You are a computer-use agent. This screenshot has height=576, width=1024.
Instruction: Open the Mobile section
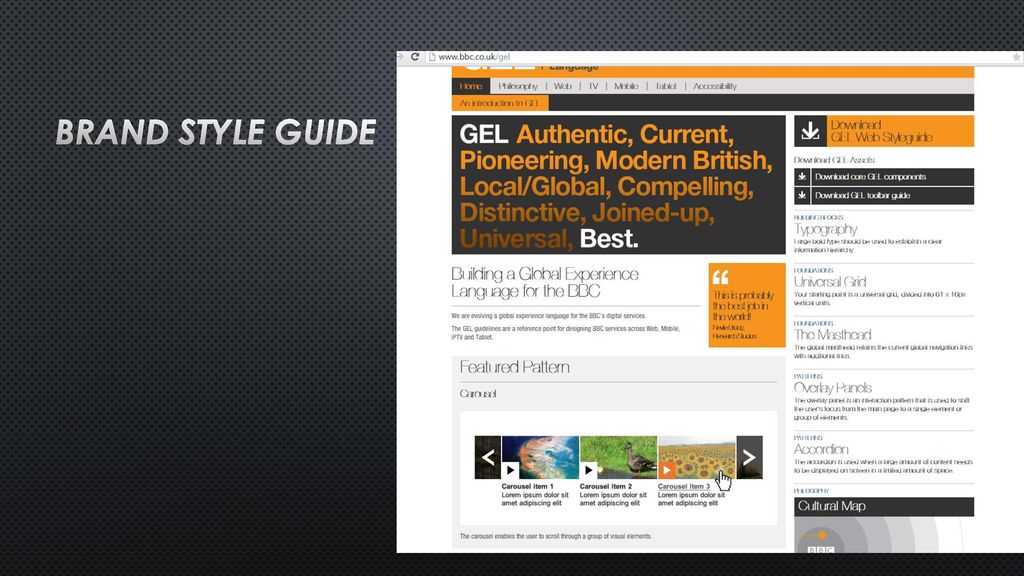point(626,86)
